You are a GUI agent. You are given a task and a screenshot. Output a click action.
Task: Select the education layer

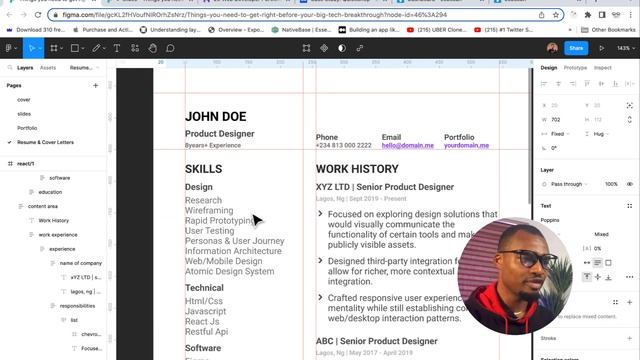(x=50, y=192)
